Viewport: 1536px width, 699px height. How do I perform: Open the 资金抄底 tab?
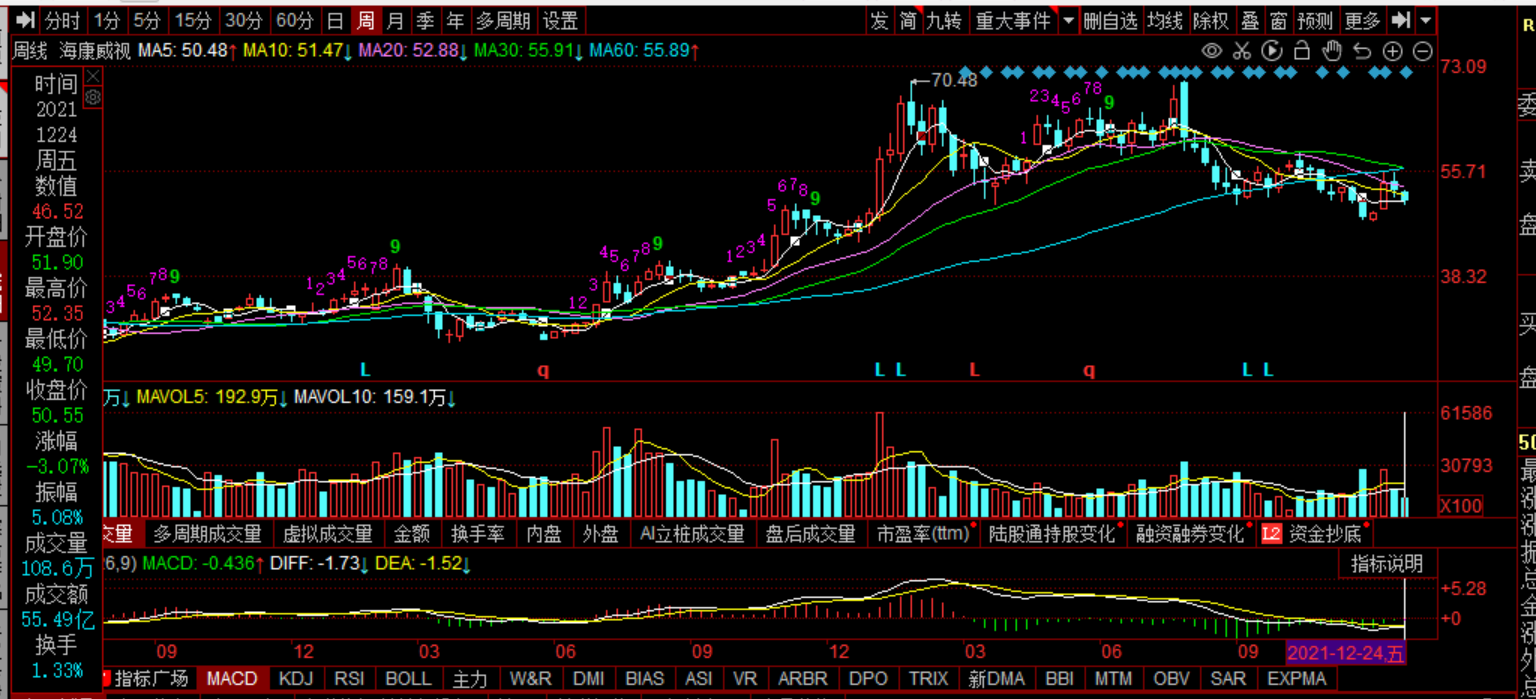pyautogui.click(x=1325, y=534)
